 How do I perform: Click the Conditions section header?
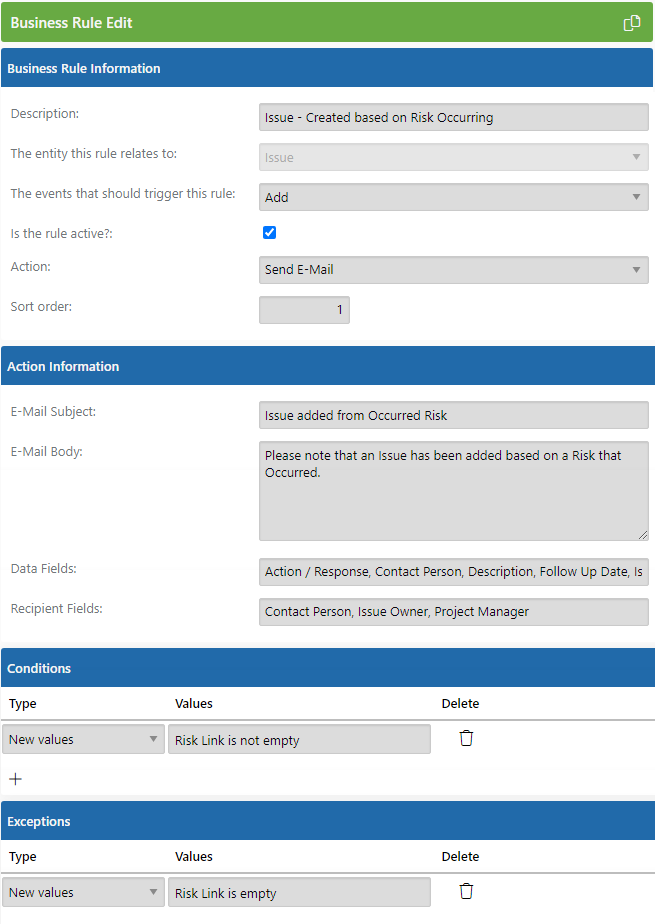[x=327, y=668]
